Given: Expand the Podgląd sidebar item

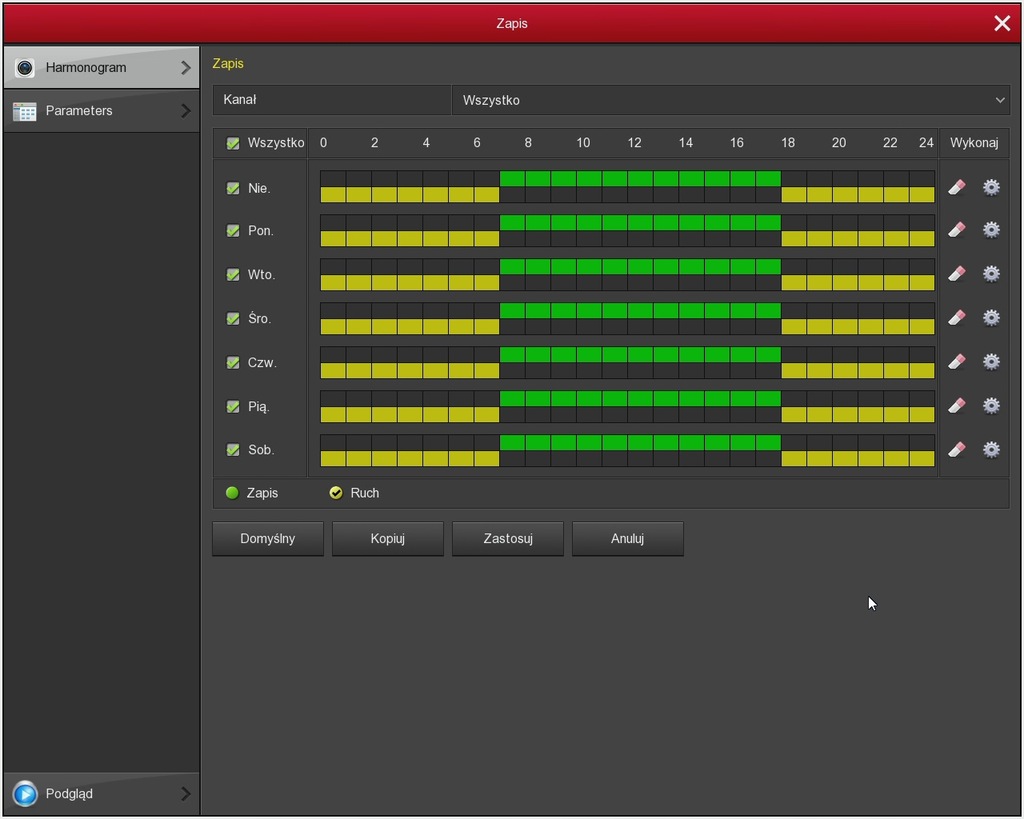Looking at the screenshot, I should pyautogui.click(x=102, y=794).
